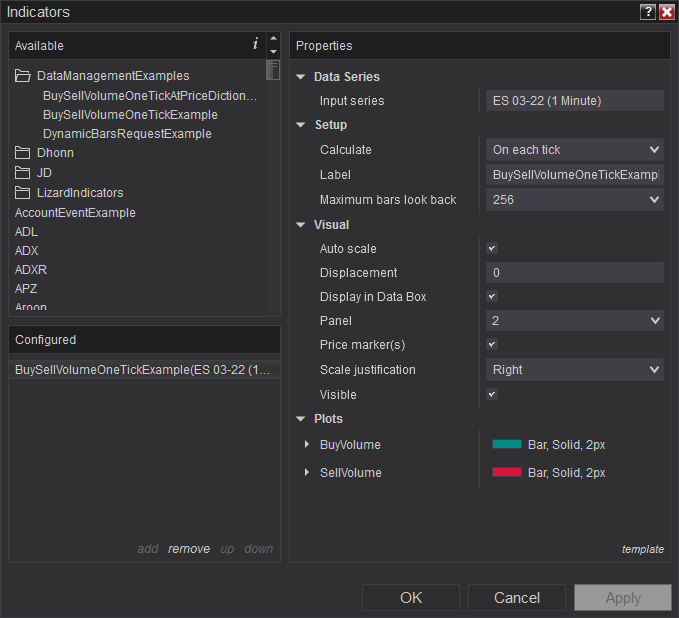679x618 pixels.
Task: Click the JD folder icon
Action: (23, 173)
